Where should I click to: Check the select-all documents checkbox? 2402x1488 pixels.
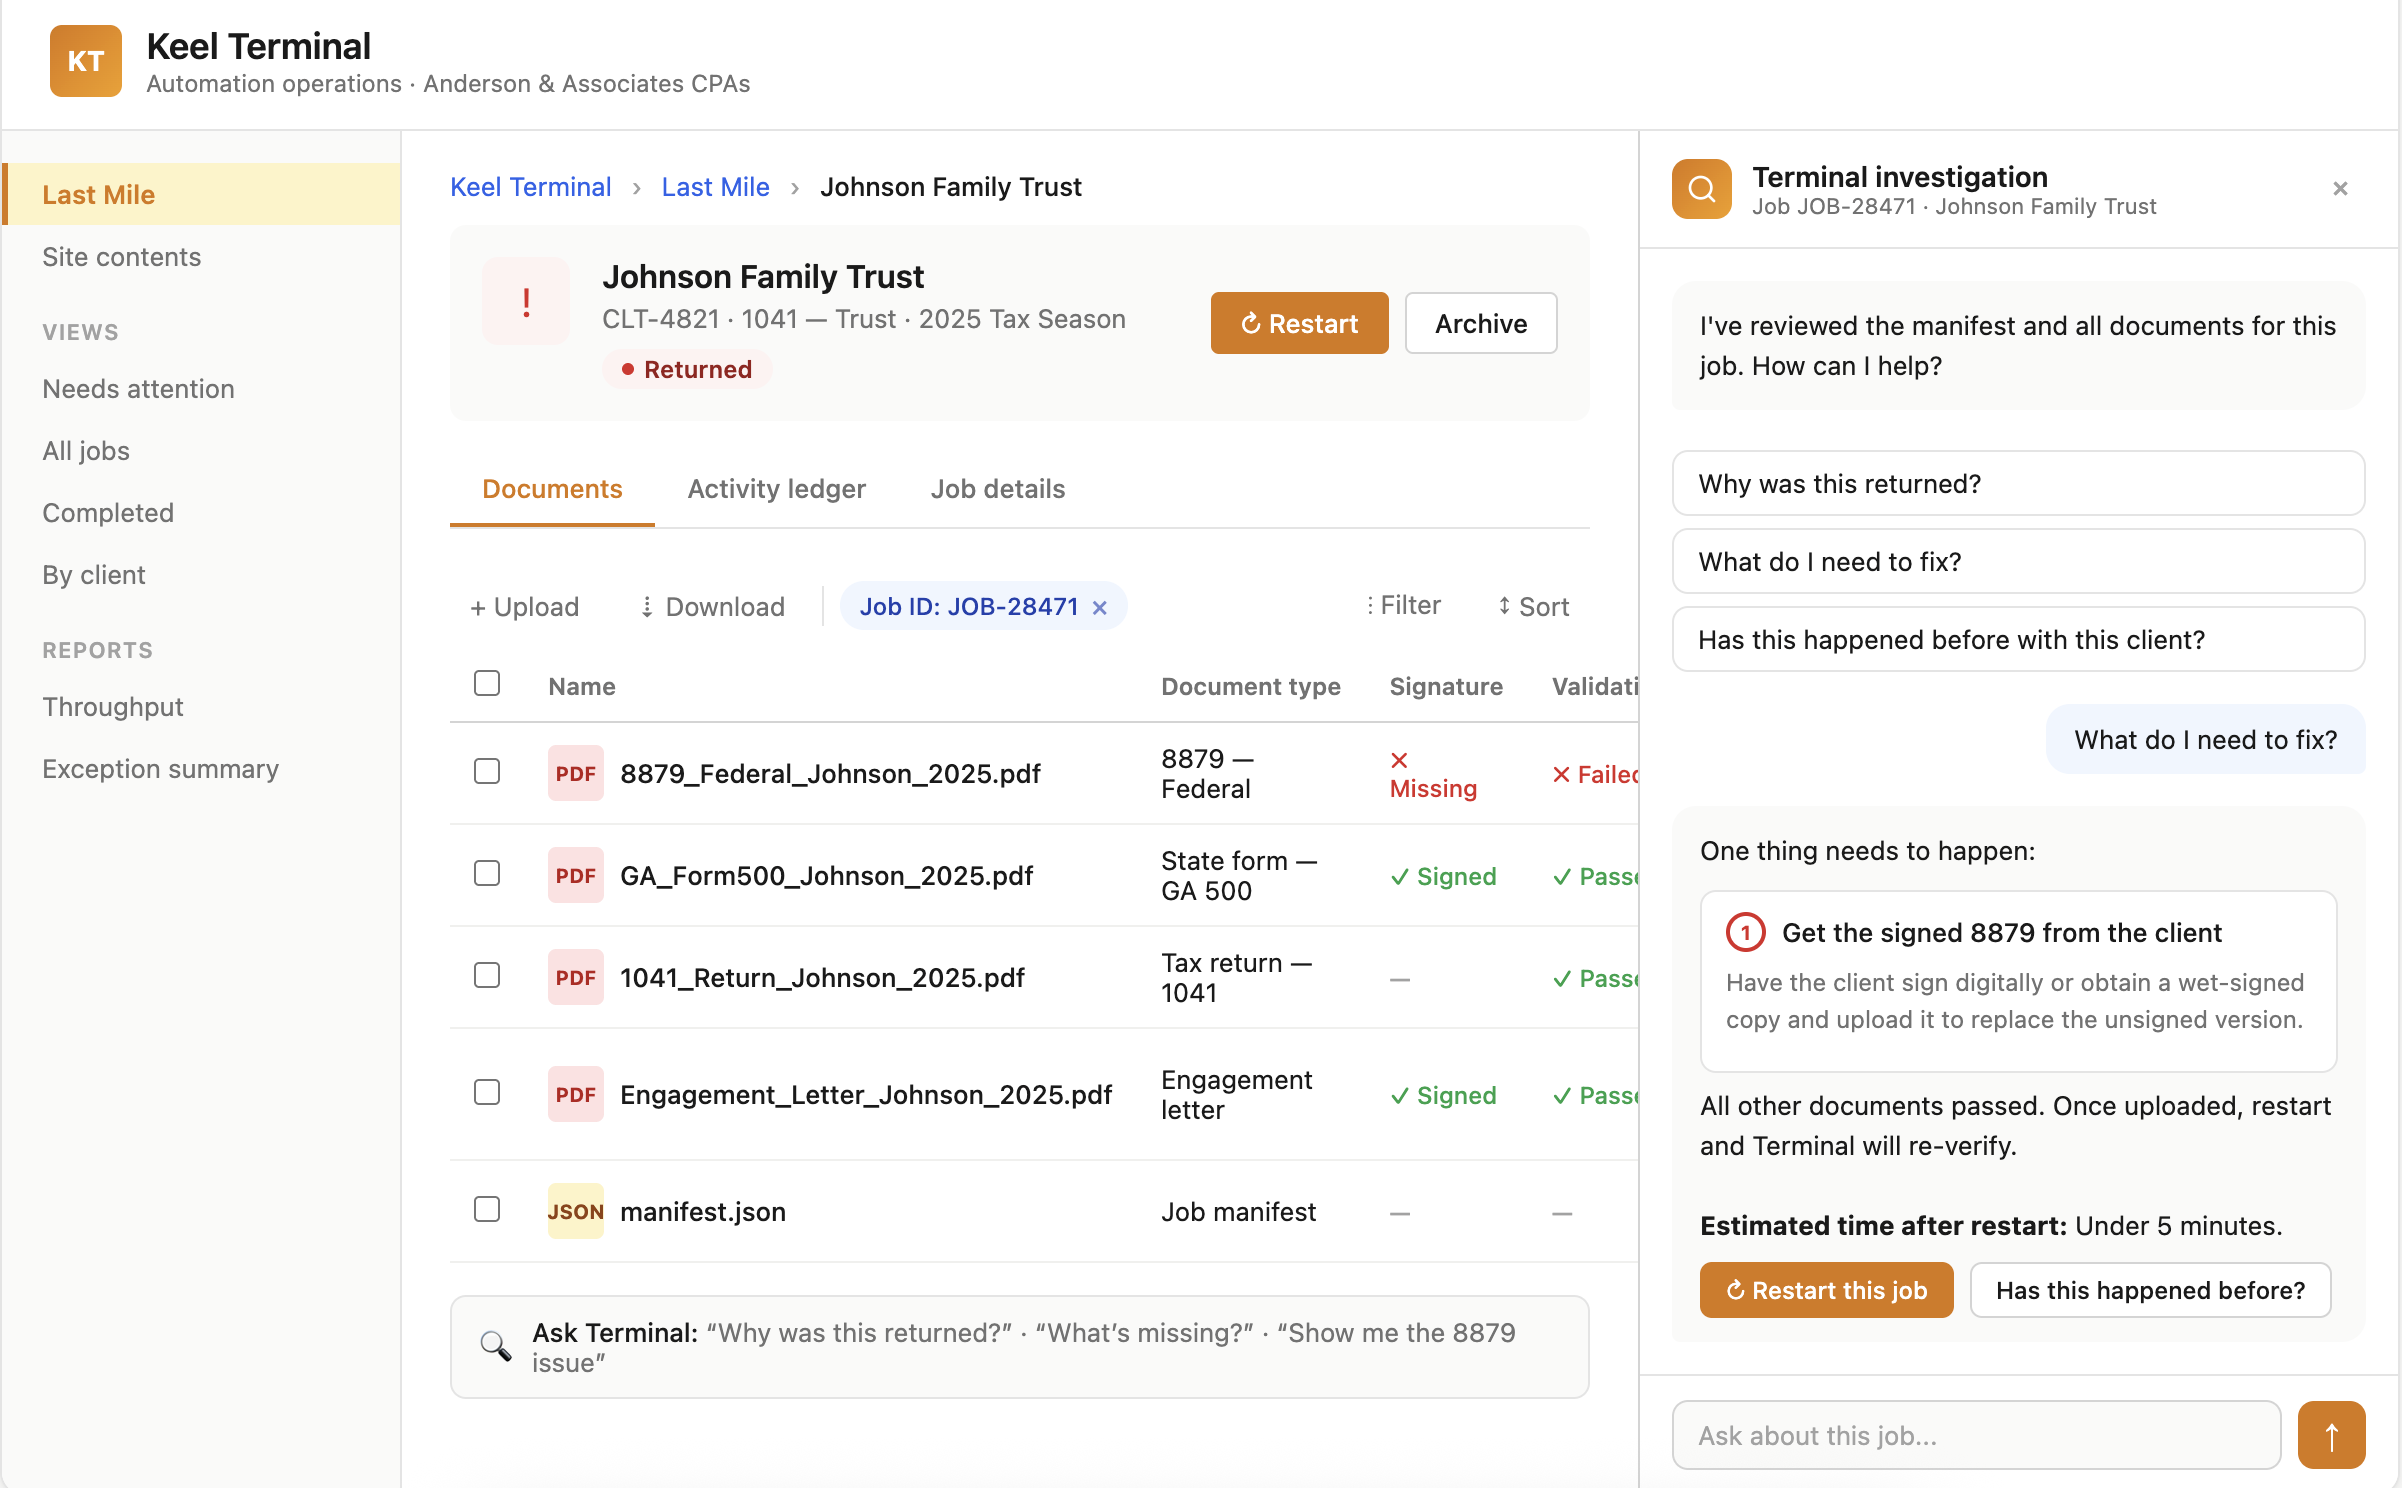(487, 683)
